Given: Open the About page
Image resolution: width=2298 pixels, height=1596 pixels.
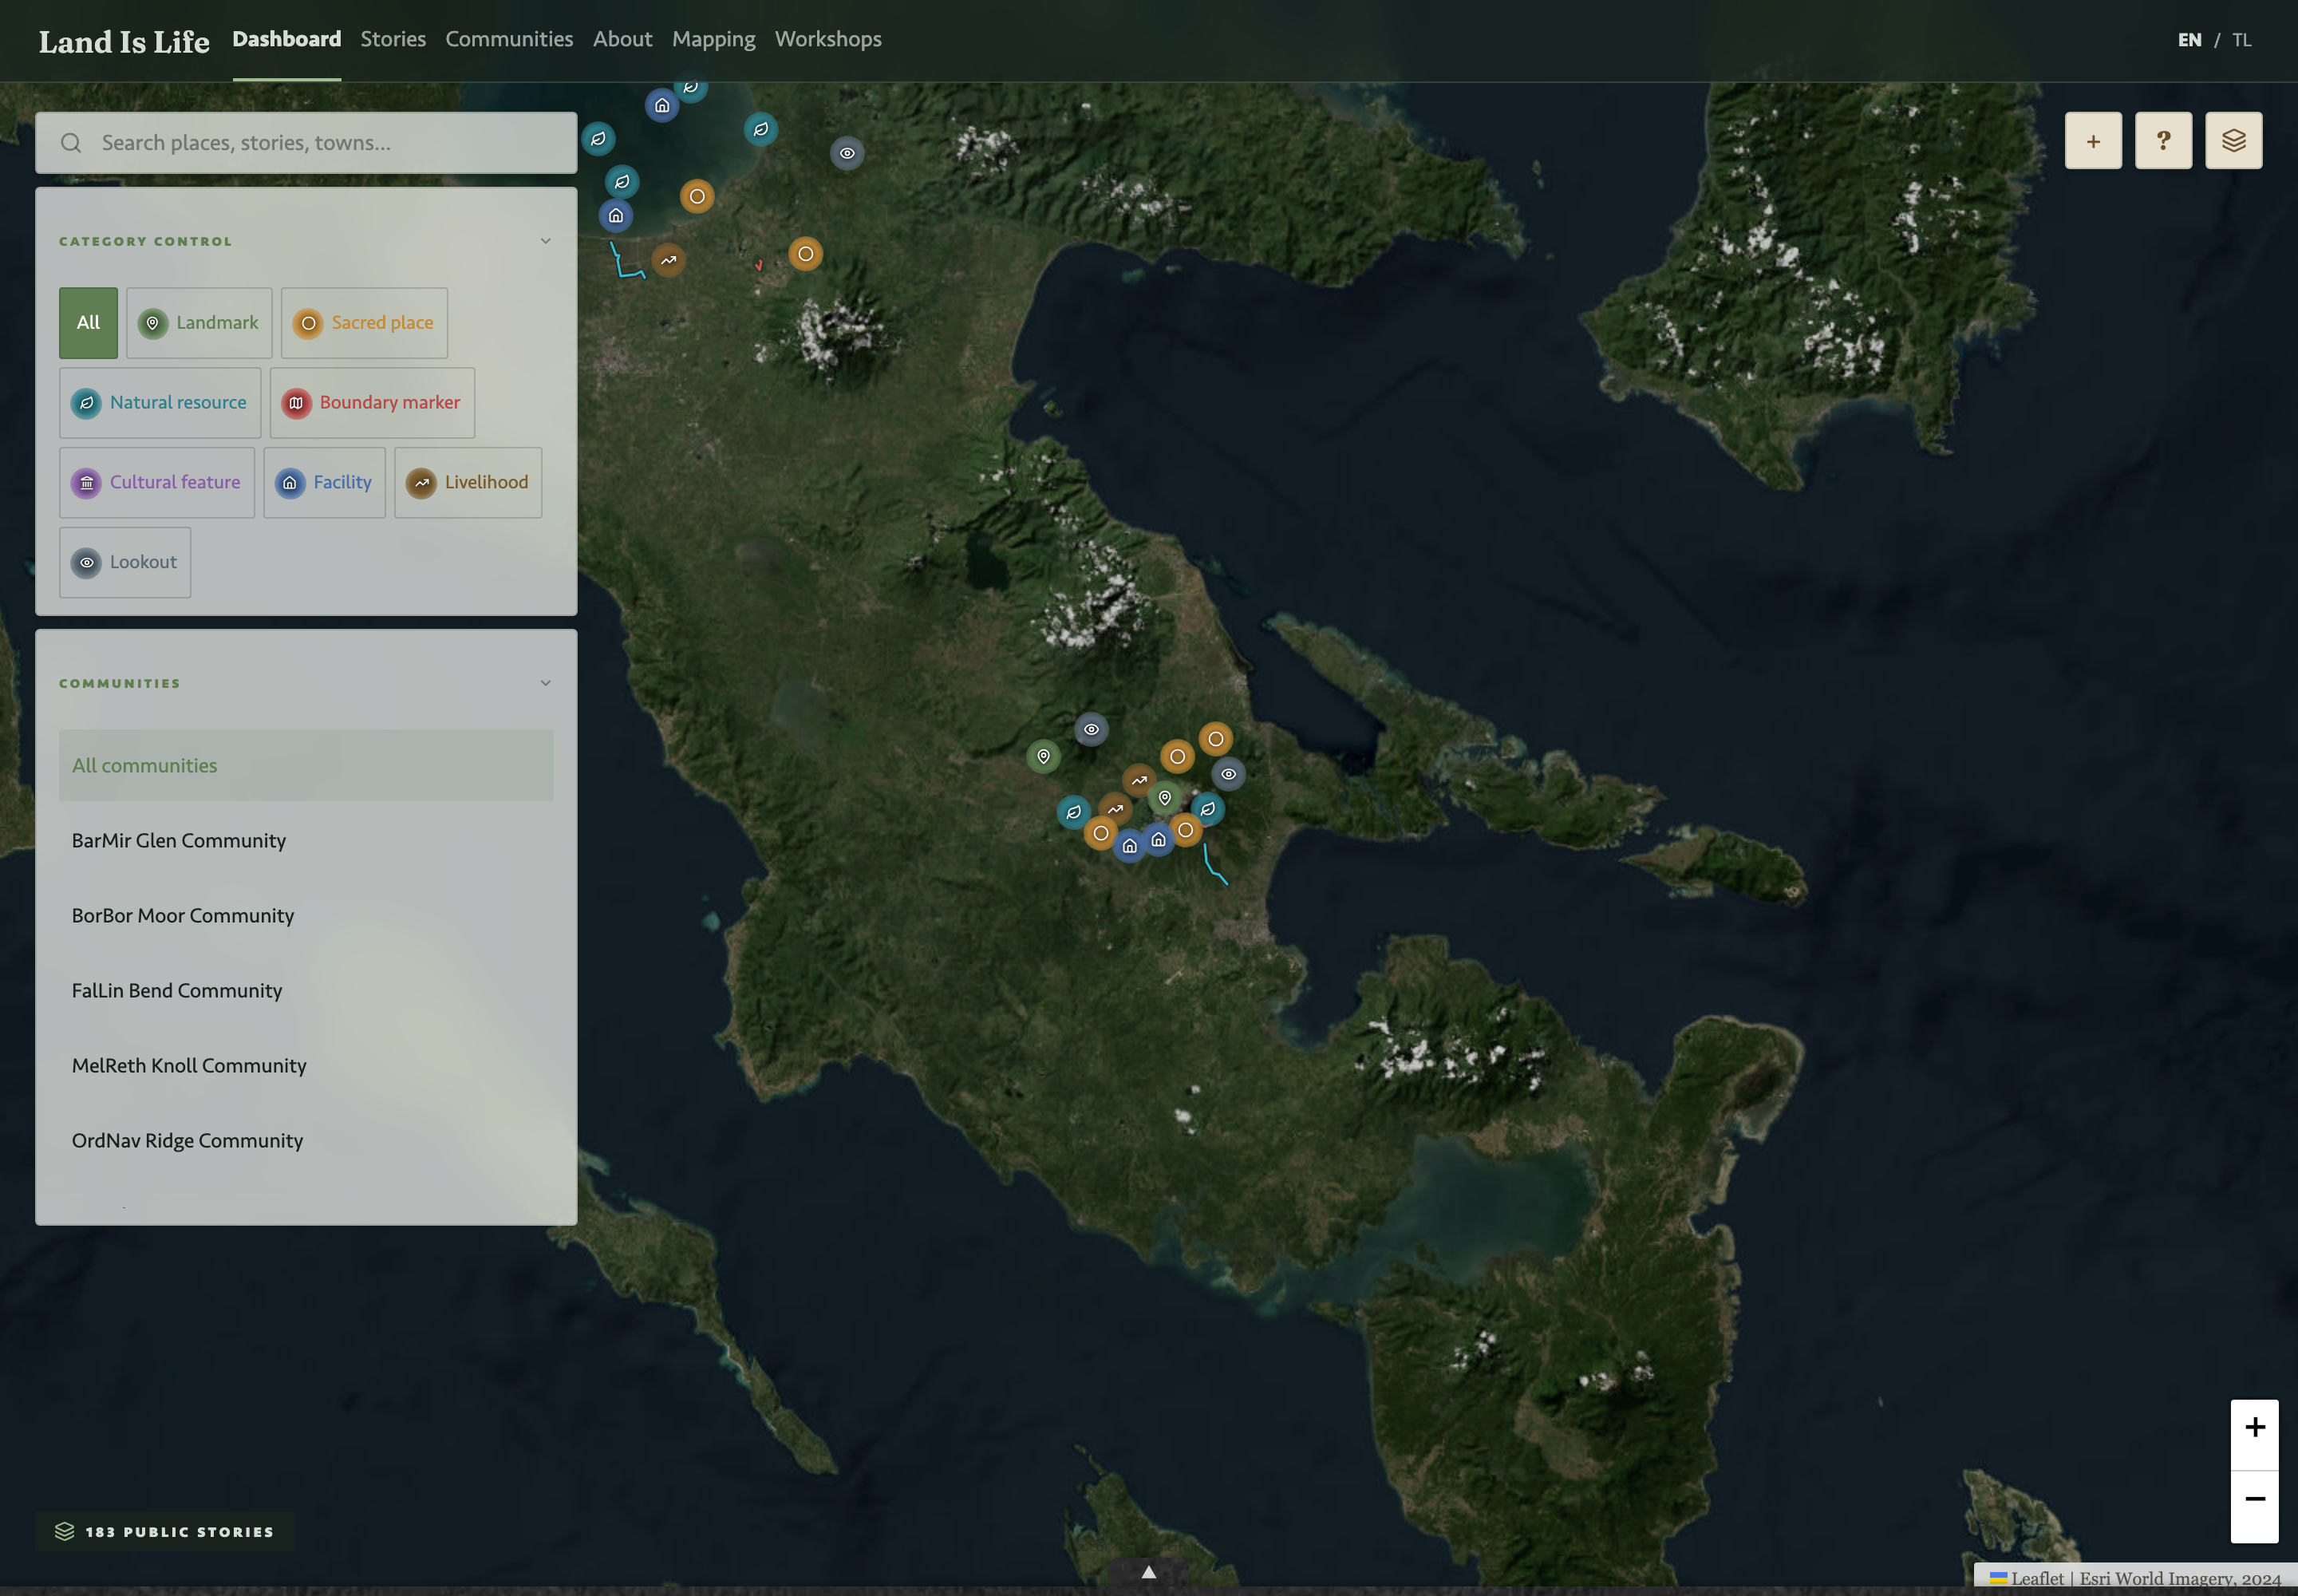Looking at the screenshot, I should pyautogui.click(x=622, y=39).
